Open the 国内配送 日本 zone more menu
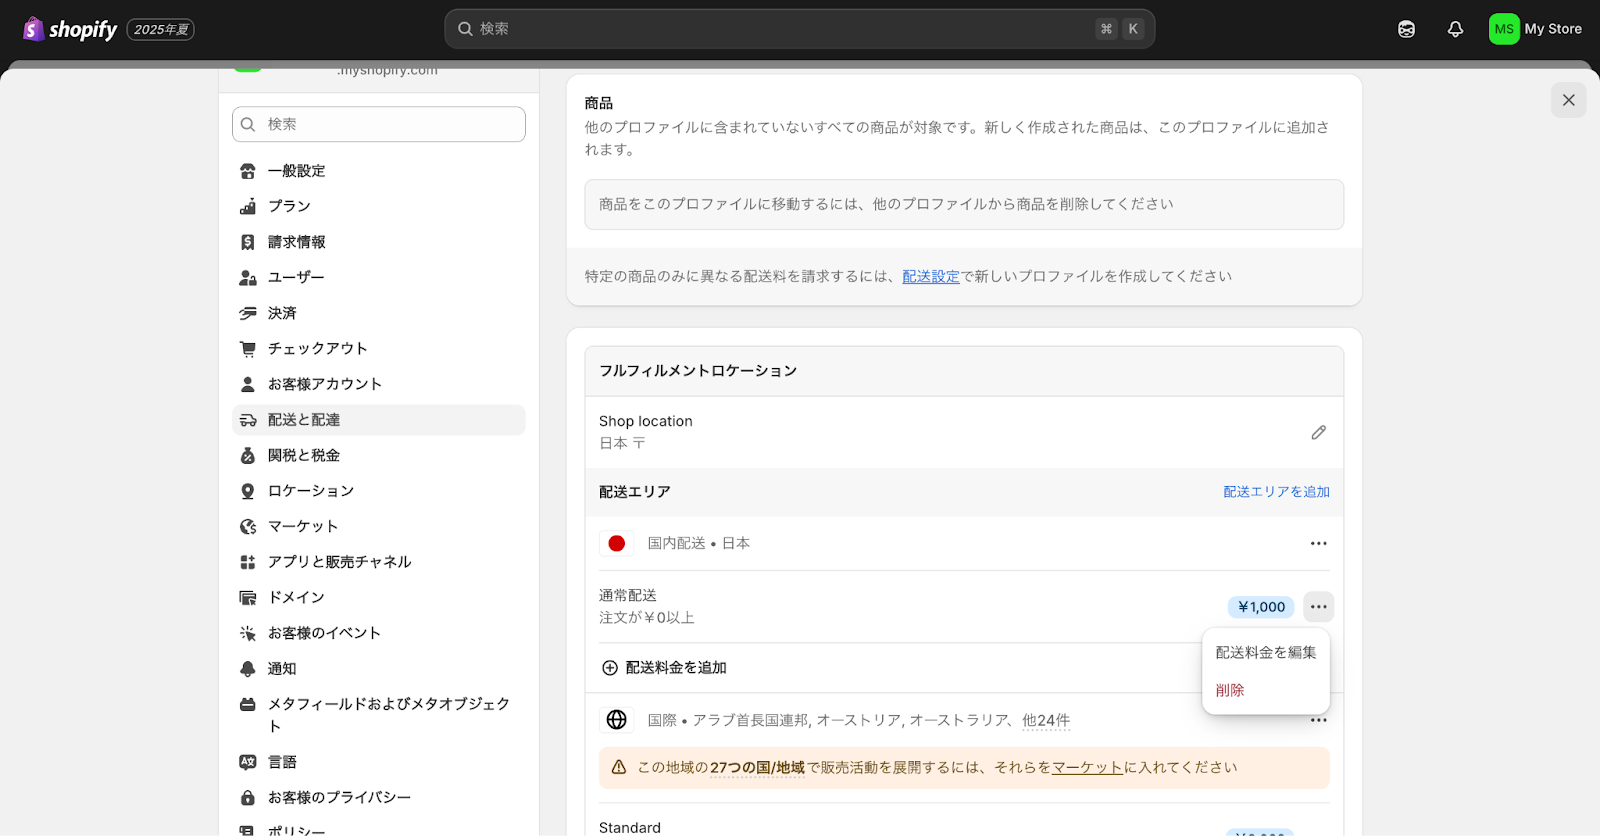 (1318, 543)
